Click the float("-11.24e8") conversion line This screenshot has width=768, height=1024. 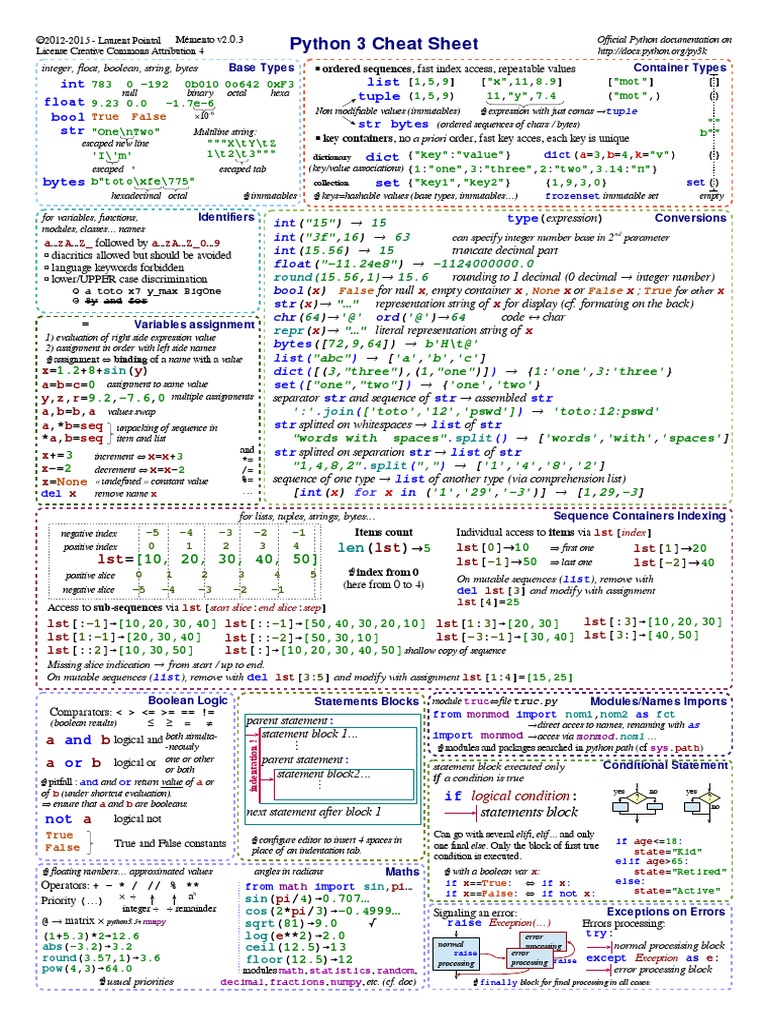point(404,264)
